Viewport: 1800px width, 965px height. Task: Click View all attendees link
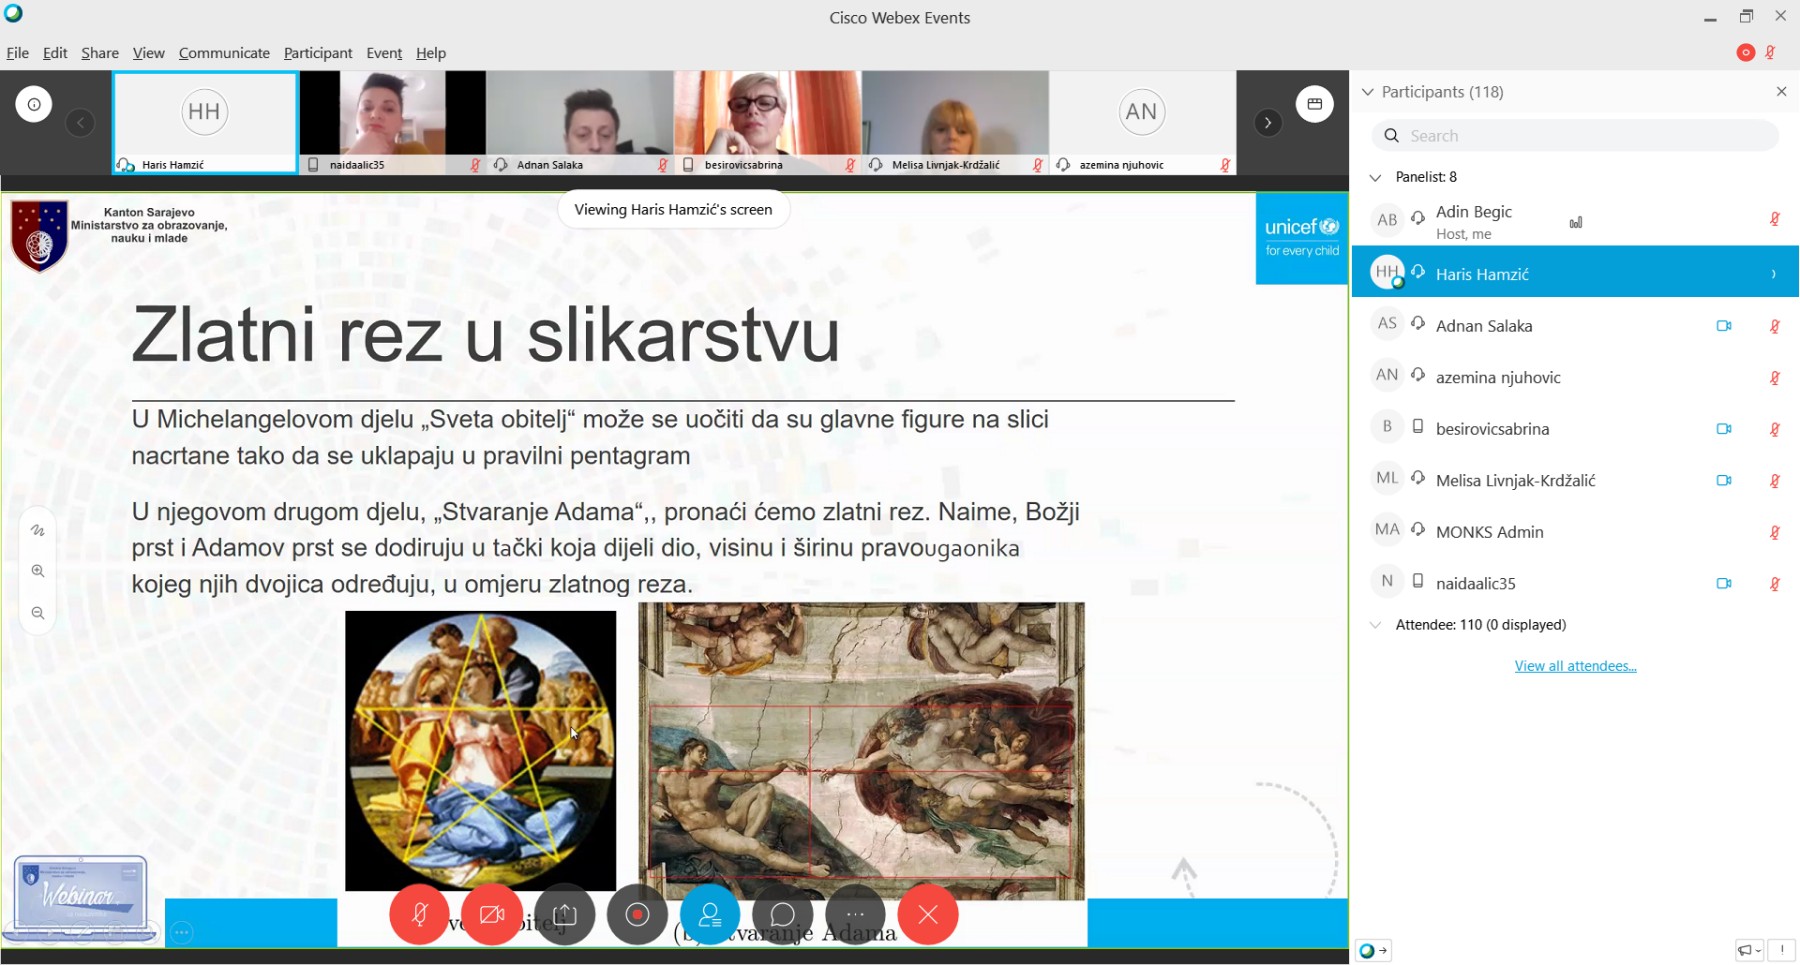pyautogui.click(x=1575, y=666)
